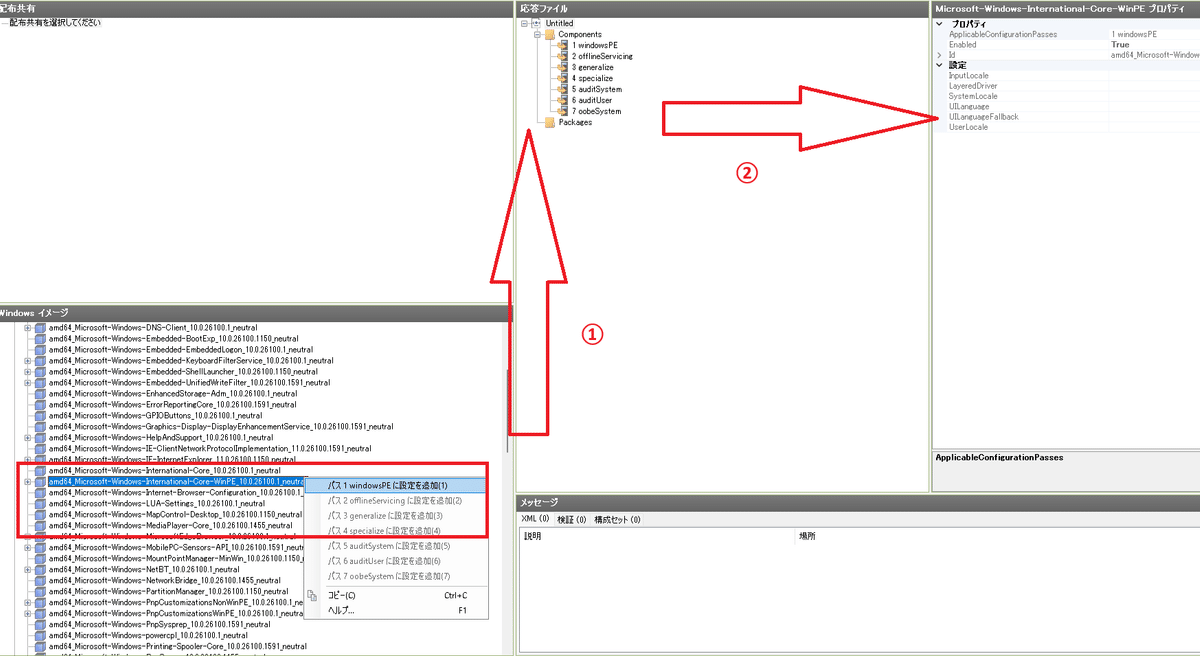Collapse the プロパティ section in properties pane
This screenshot has width=1200, height=656.
[x=939, y=24]
